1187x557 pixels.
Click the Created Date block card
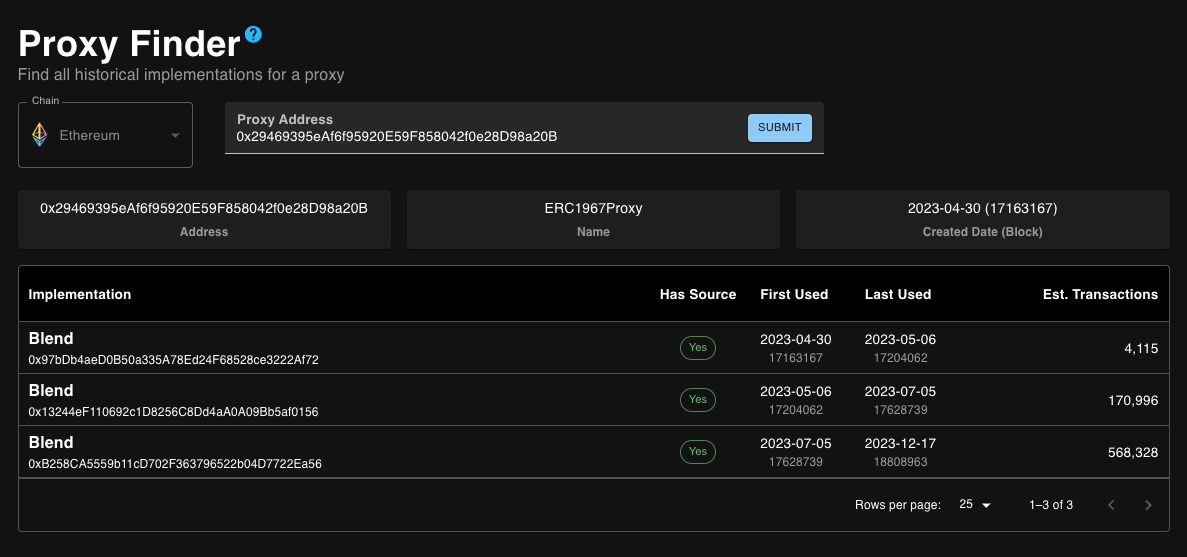click(x=982, y=219)
